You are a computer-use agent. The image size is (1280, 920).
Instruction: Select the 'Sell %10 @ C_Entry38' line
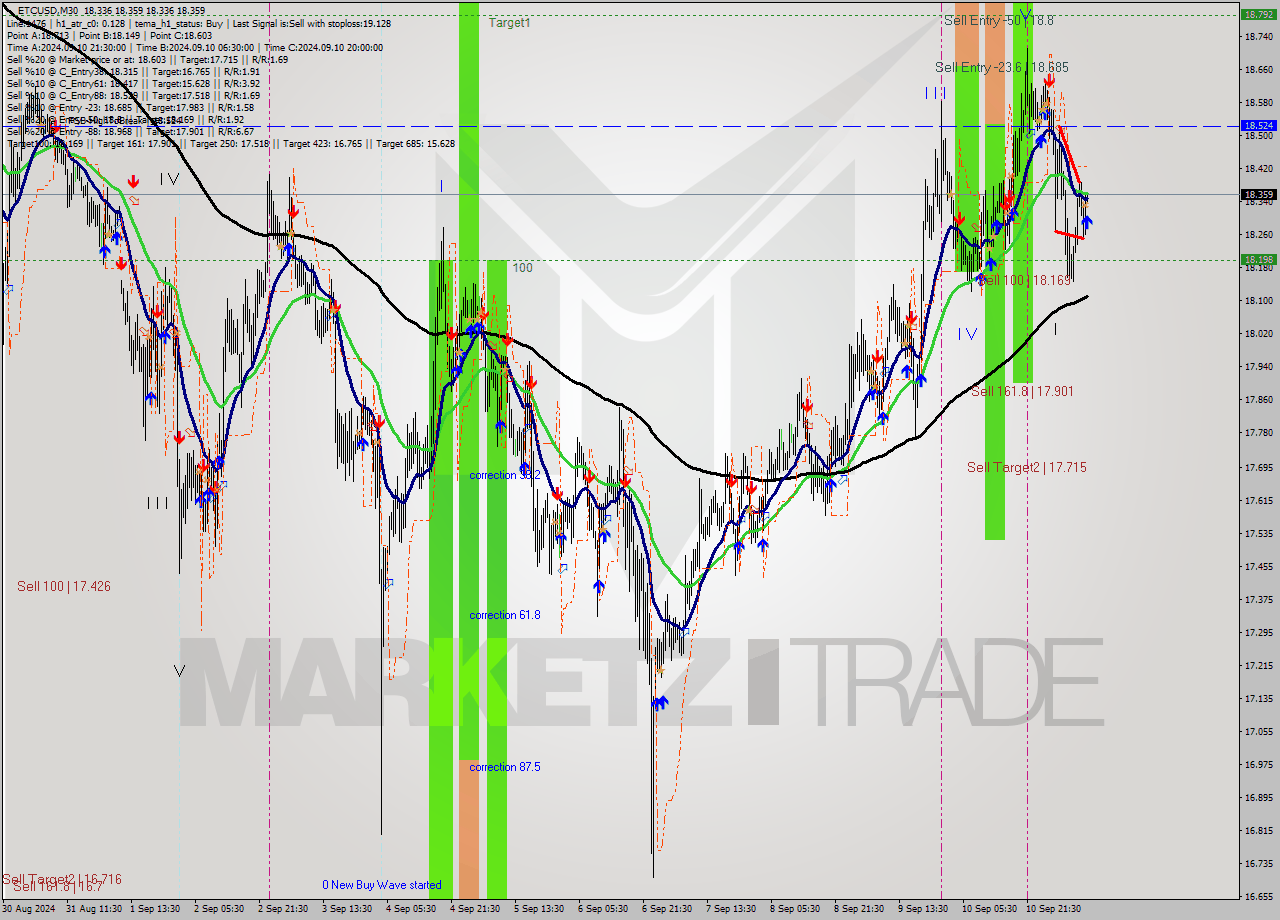[133, 71]
